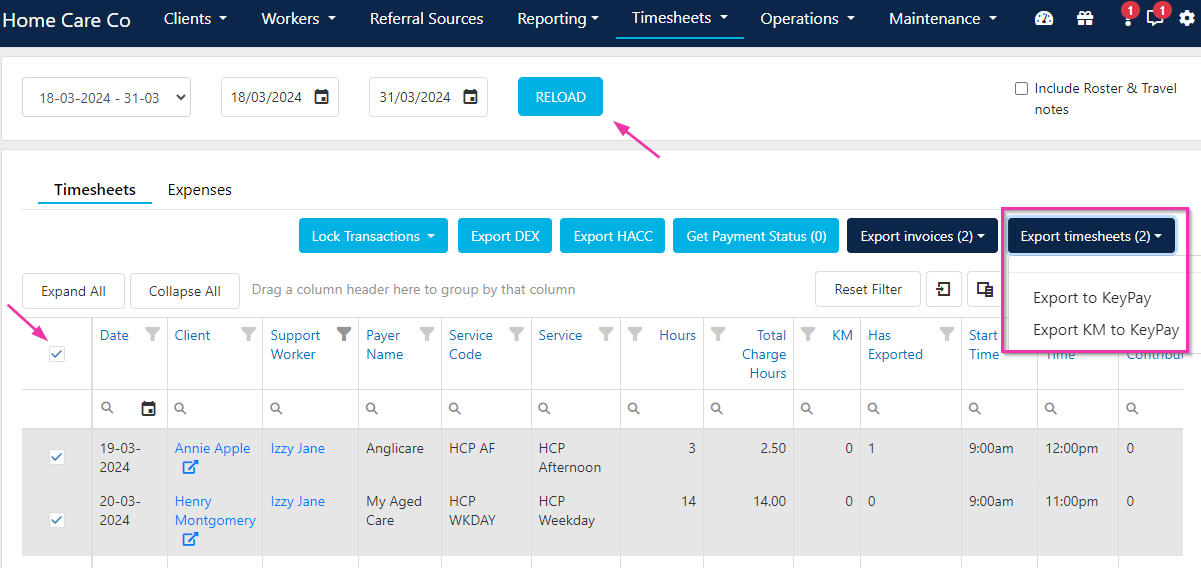
Task: Switch to the Expenses tab
Action: [200, 189]
